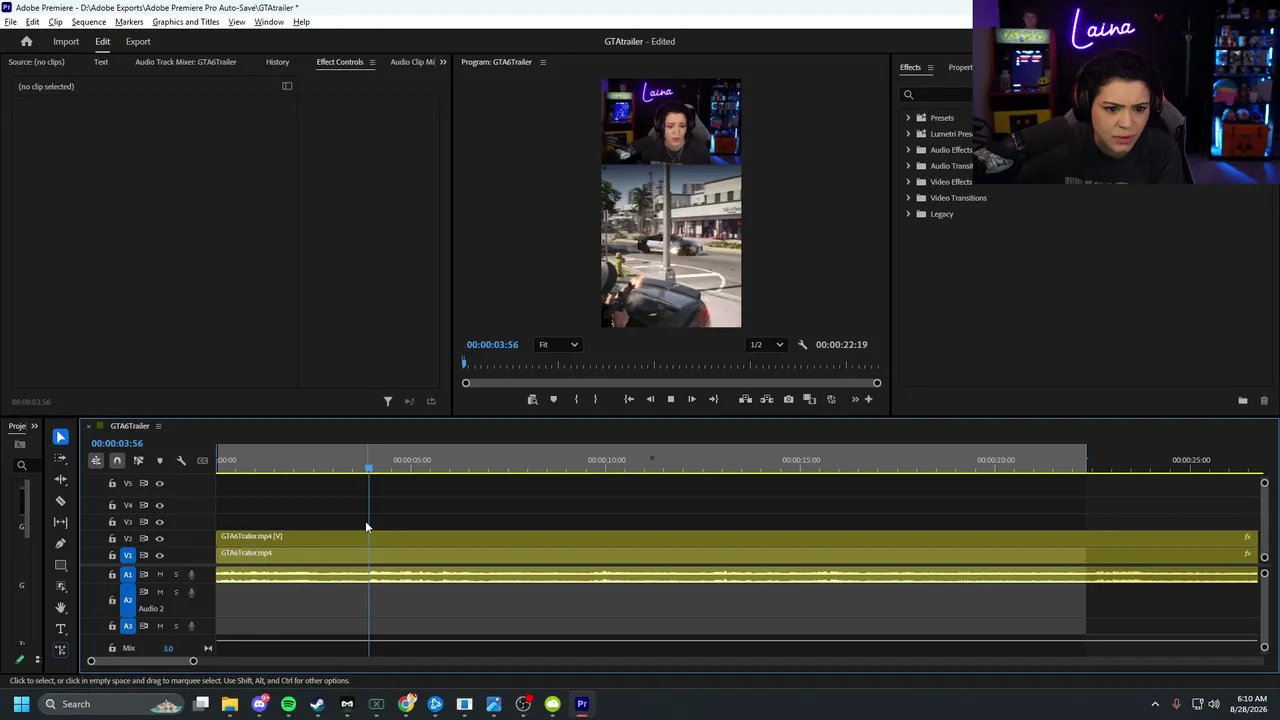Screen dimensions: 1280x720
Task: Click Mark In bracket button
Action: 576,400
